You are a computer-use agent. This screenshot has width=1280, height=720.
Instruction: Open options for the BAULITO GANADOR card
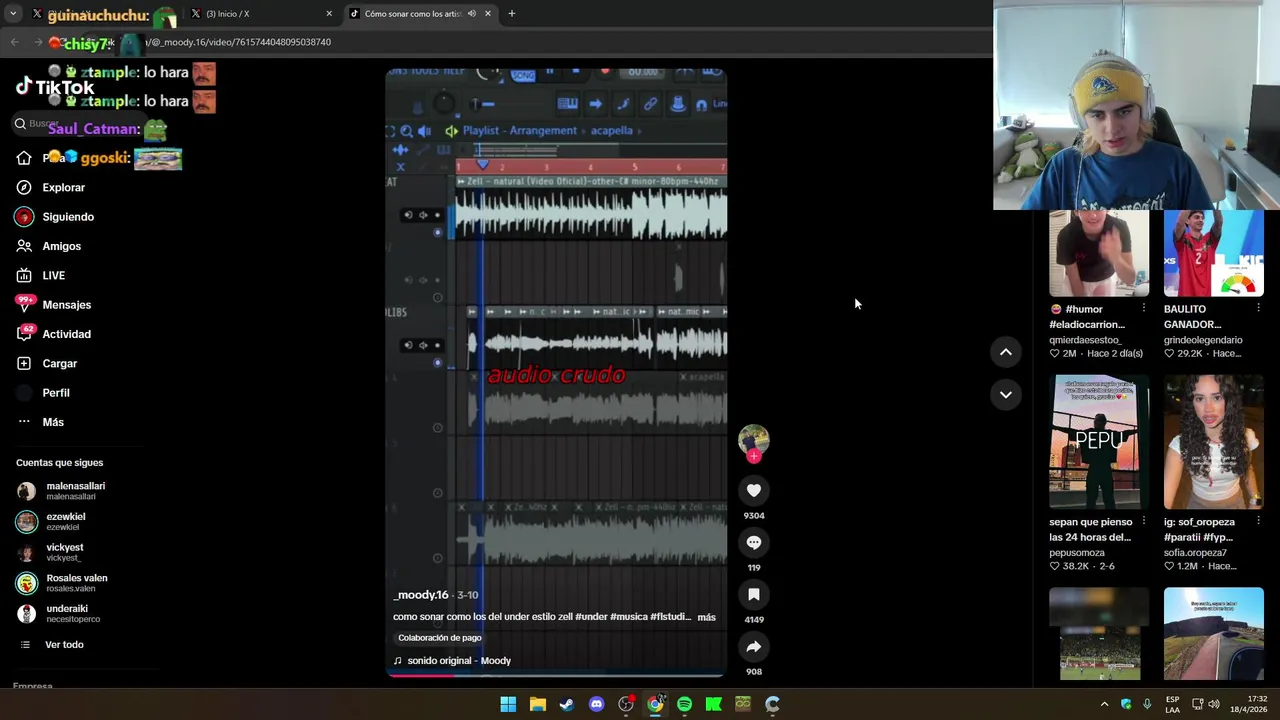click(1258, 309)
